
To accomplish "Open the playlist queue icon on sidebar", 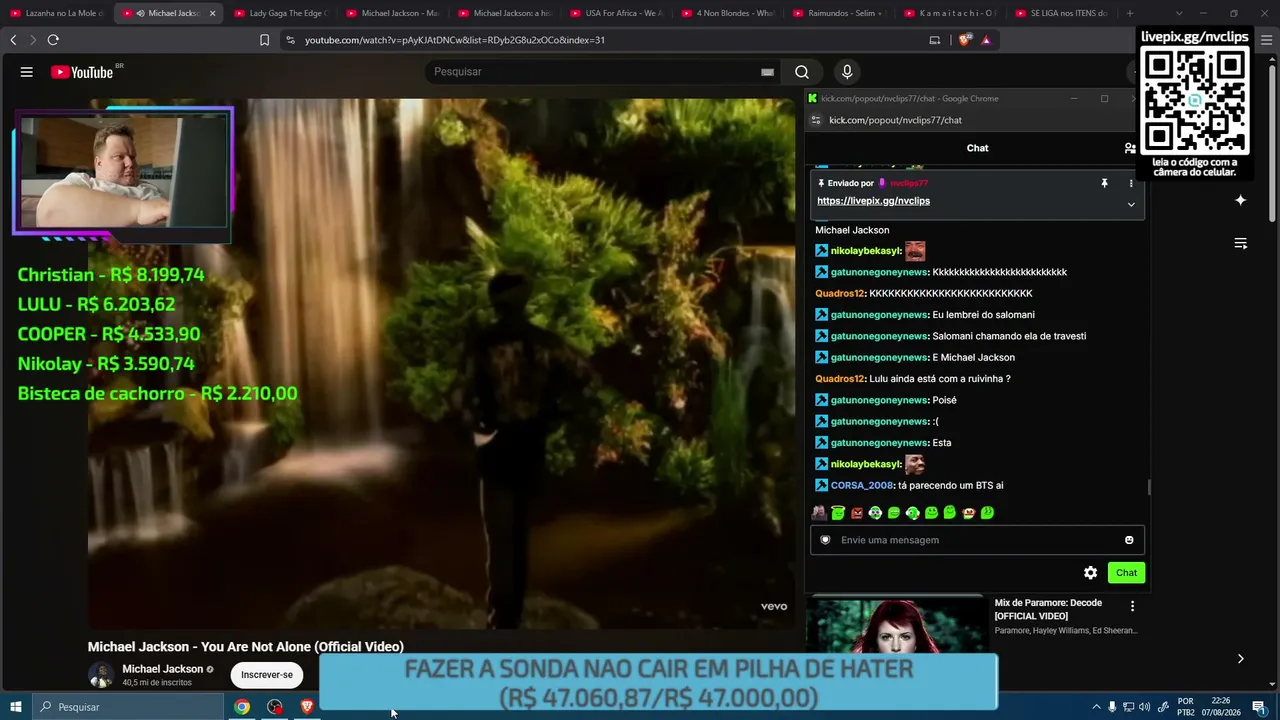I will click(x=1240, y=243).
